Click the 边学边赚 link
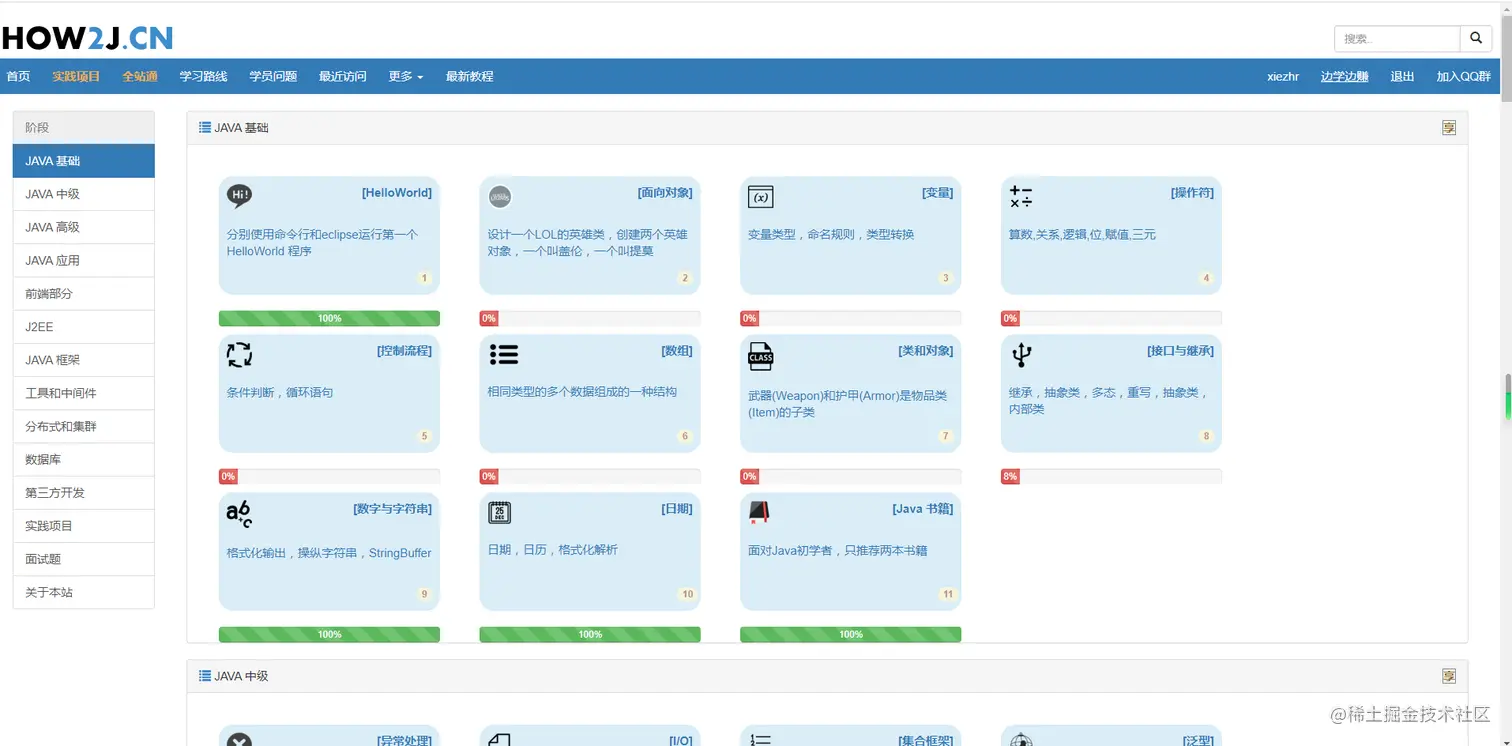Viewport: 1512px width, 746px height. 1344,76
